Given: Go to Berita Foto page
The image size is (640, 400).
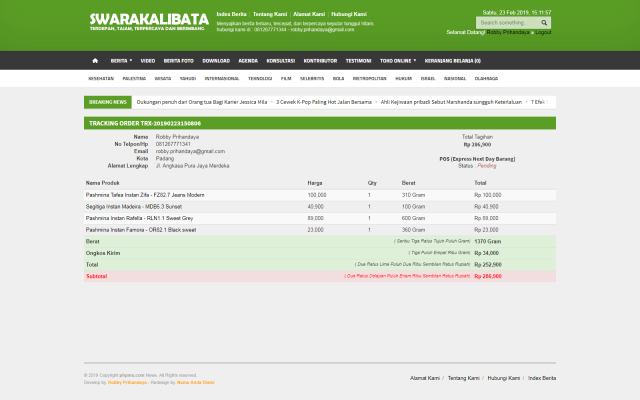Looking at the screenshot, I should click(180, 61).
